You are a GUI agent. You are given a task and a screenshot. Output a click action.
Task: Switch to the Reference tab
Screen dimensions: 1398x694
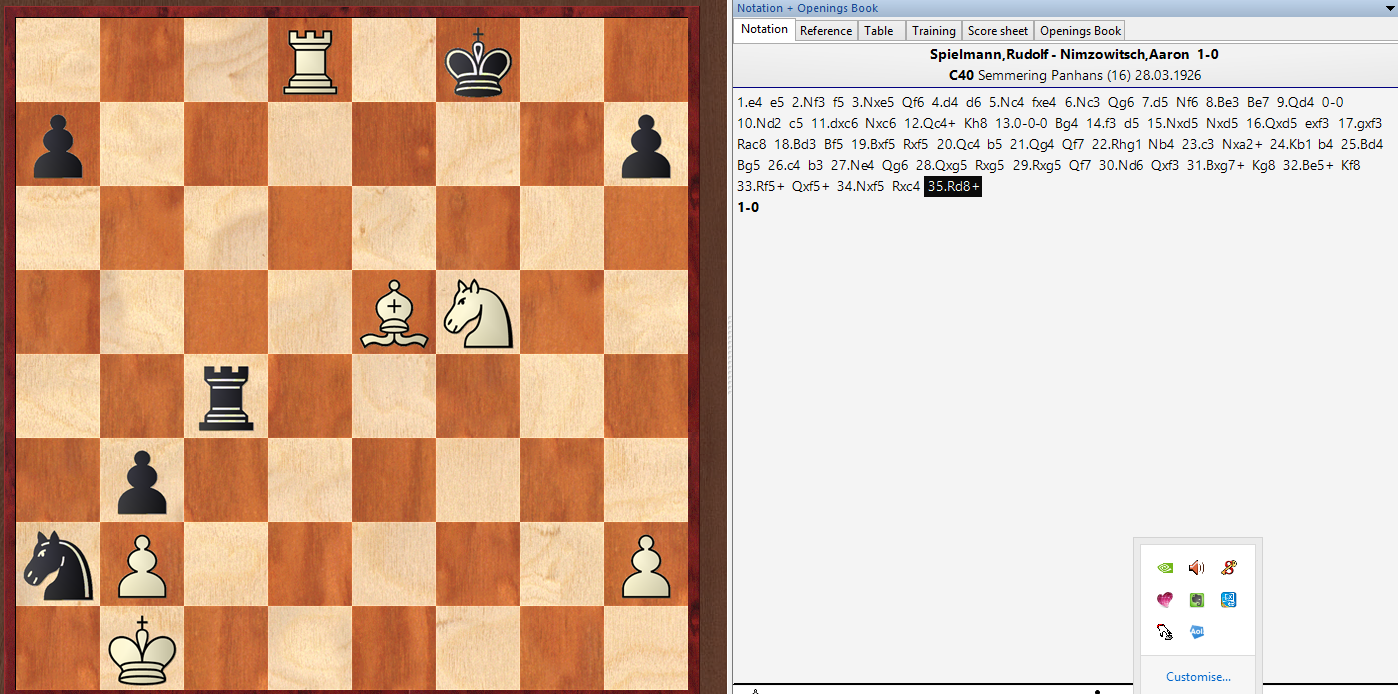coord(826,30)
